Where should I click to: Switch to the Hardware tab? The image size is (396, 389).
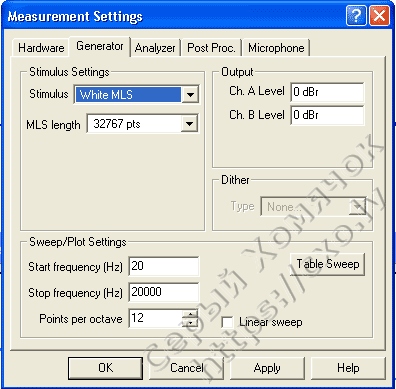[x=41, y=48]
